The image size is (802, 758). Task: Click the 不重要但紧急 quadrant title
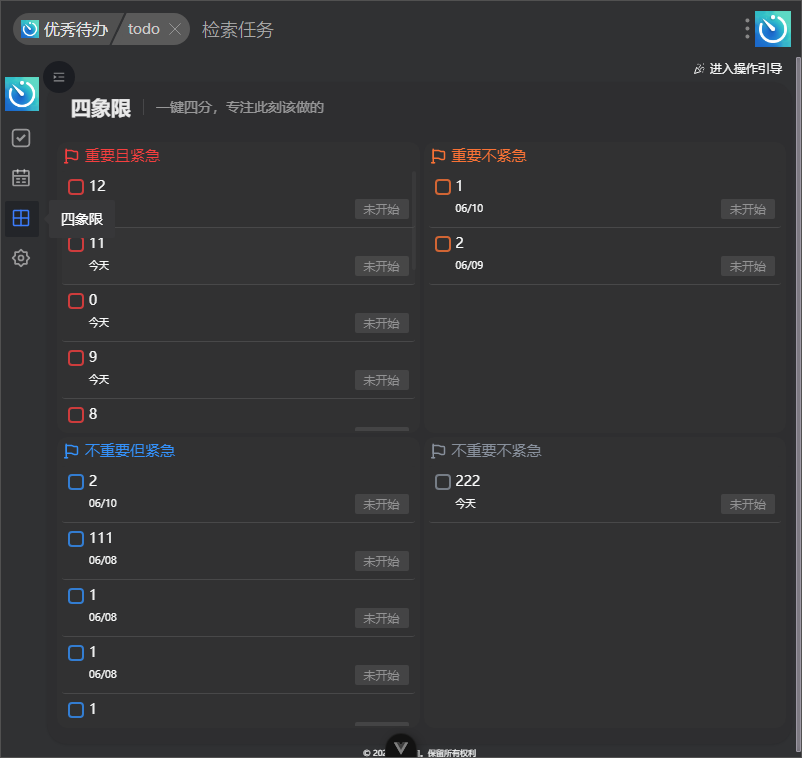(x=130, y=451)
